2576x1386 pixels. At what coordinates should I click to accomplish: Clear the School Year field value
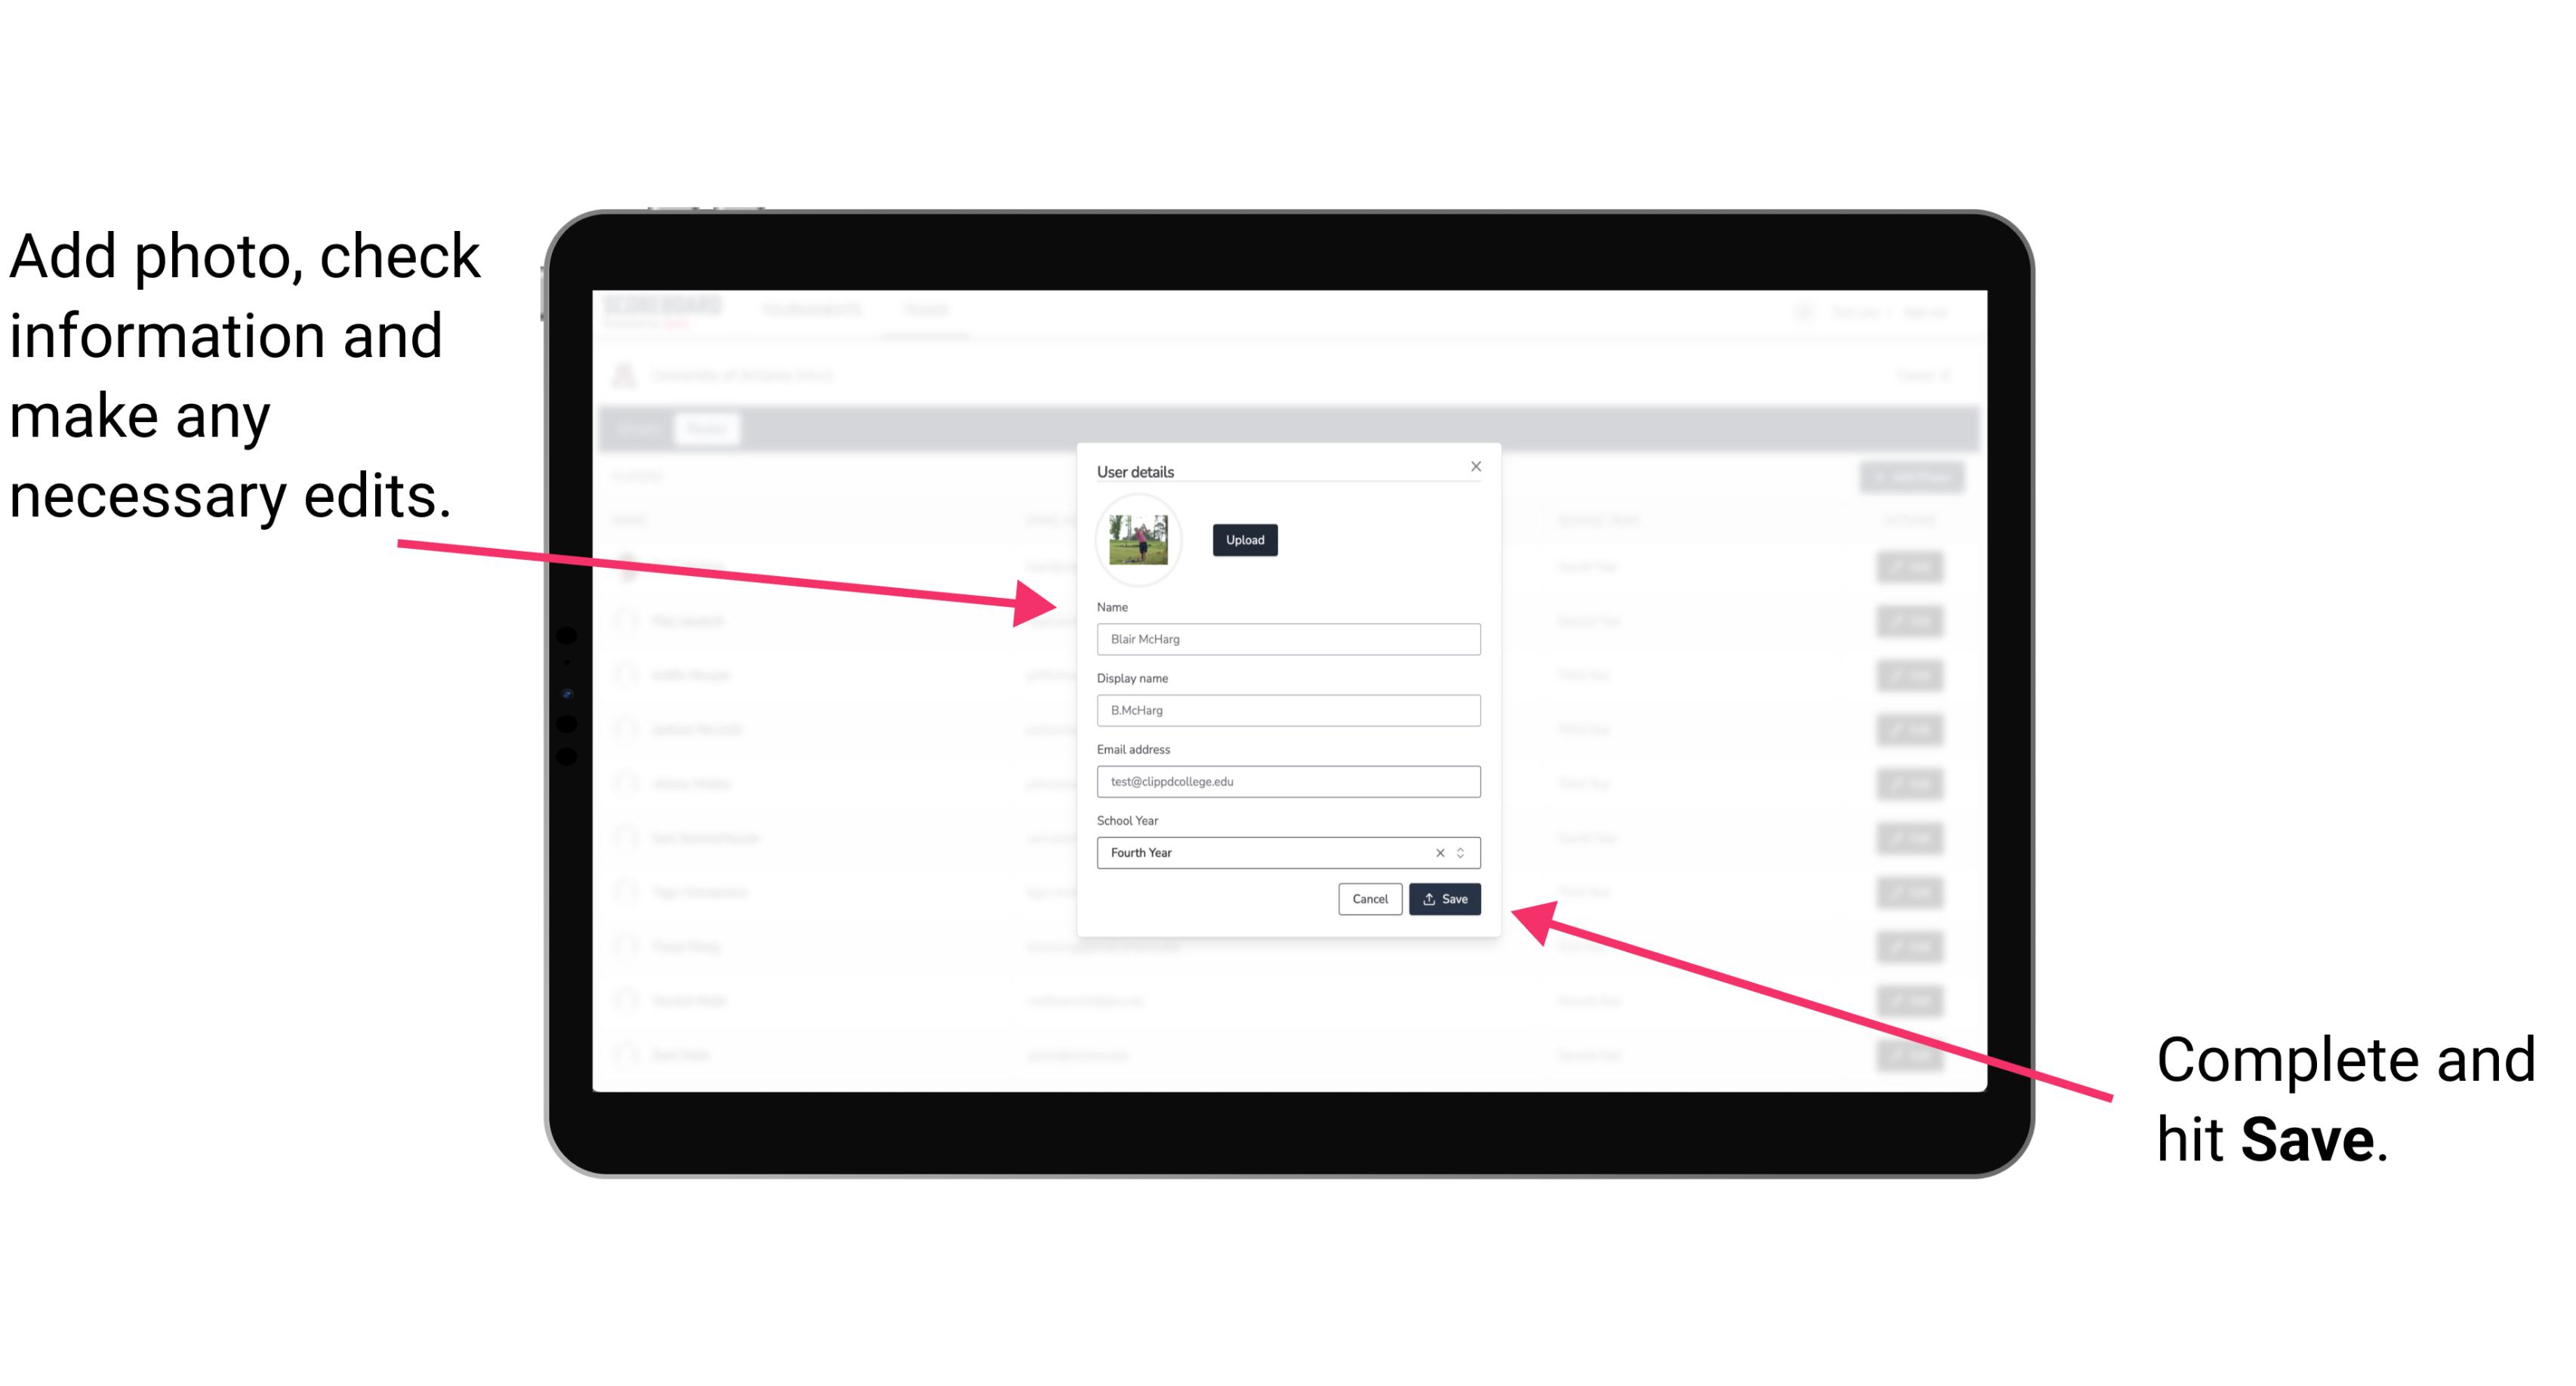click(1439, 852)
